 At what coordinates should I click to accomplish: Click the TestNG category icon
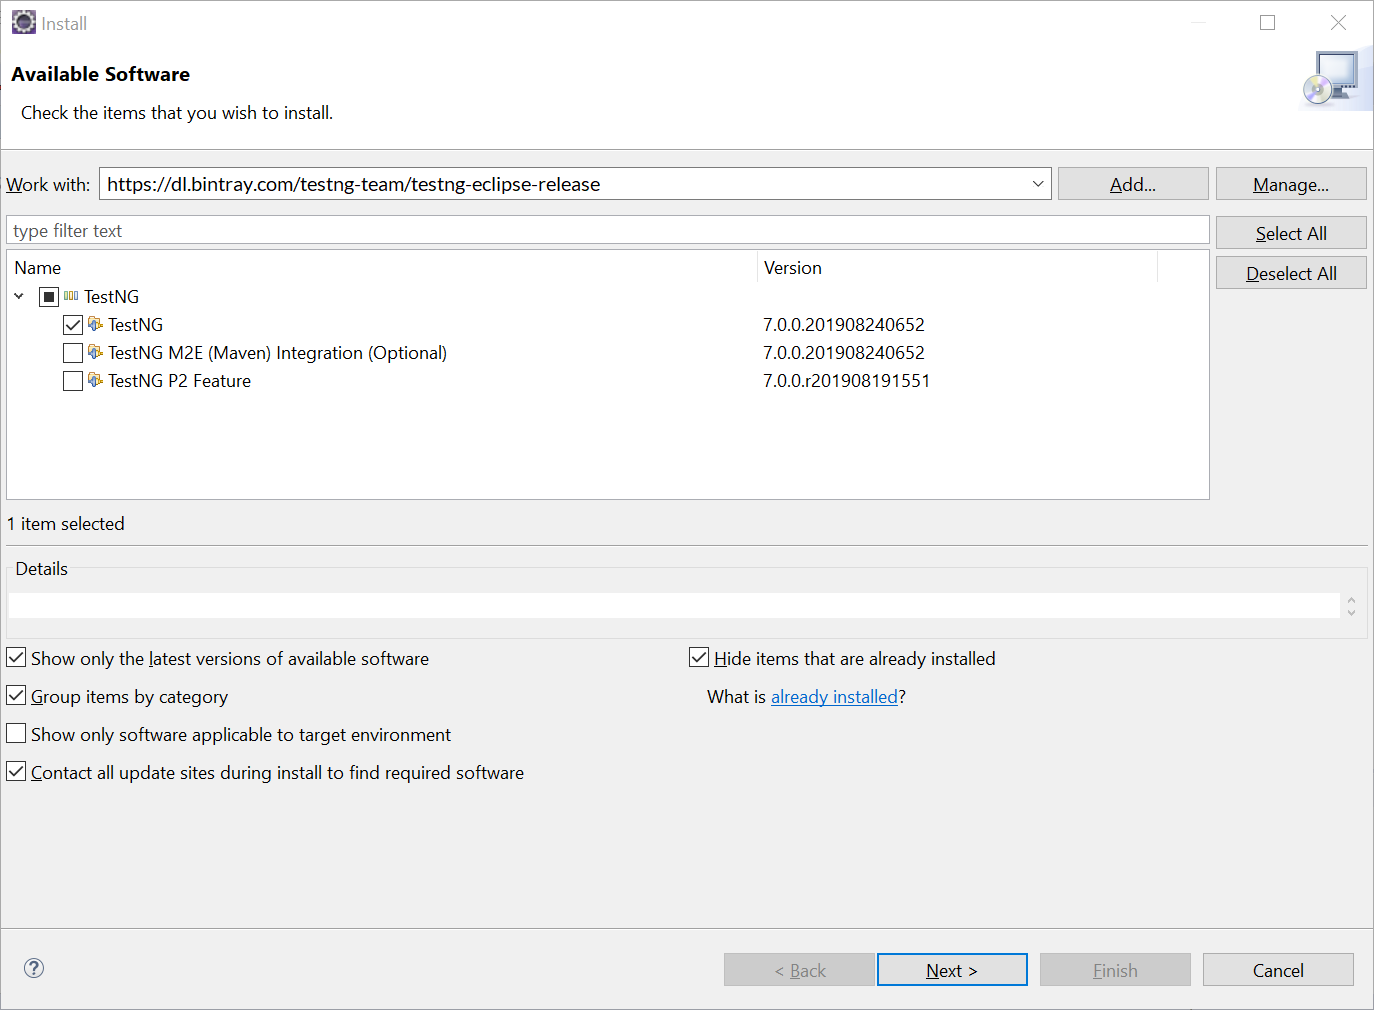tap(71, 296)
